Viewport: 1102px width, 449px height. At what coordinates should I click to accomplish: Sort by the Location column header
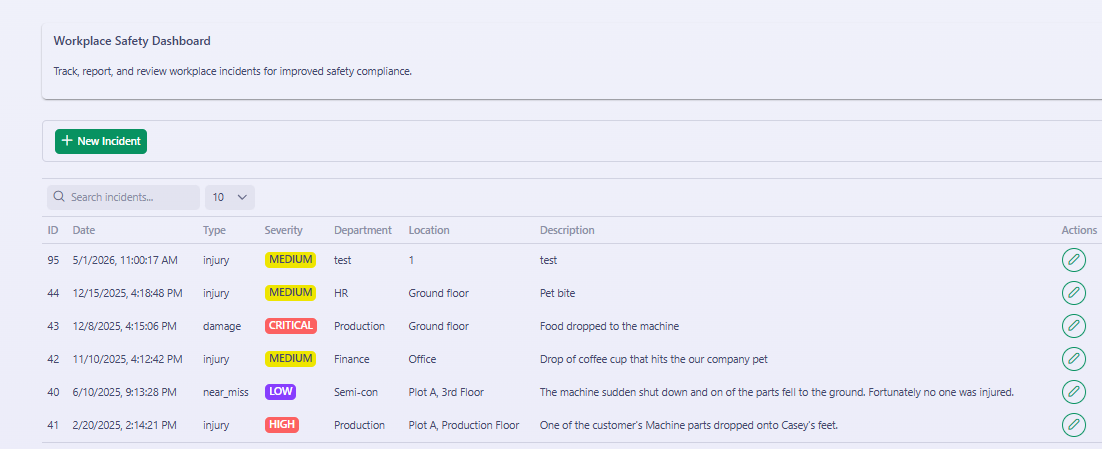tap(429, 230)
